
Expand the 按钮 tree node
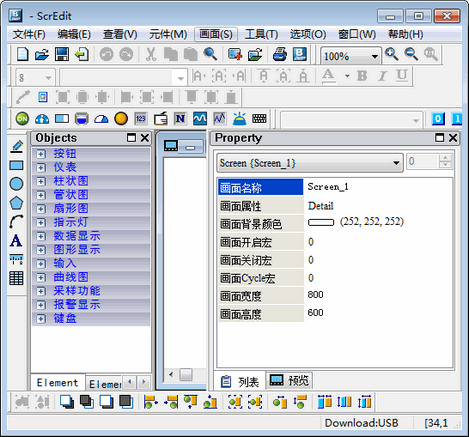(41, 154)
